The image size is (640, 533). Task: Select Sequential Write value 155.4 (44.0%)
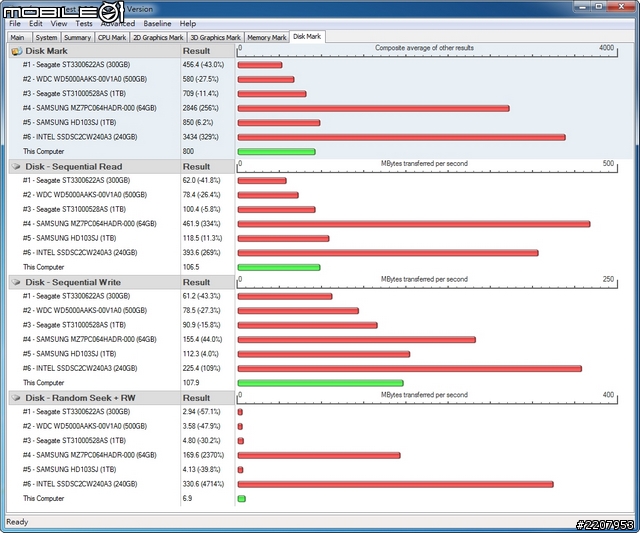(202, 339)
